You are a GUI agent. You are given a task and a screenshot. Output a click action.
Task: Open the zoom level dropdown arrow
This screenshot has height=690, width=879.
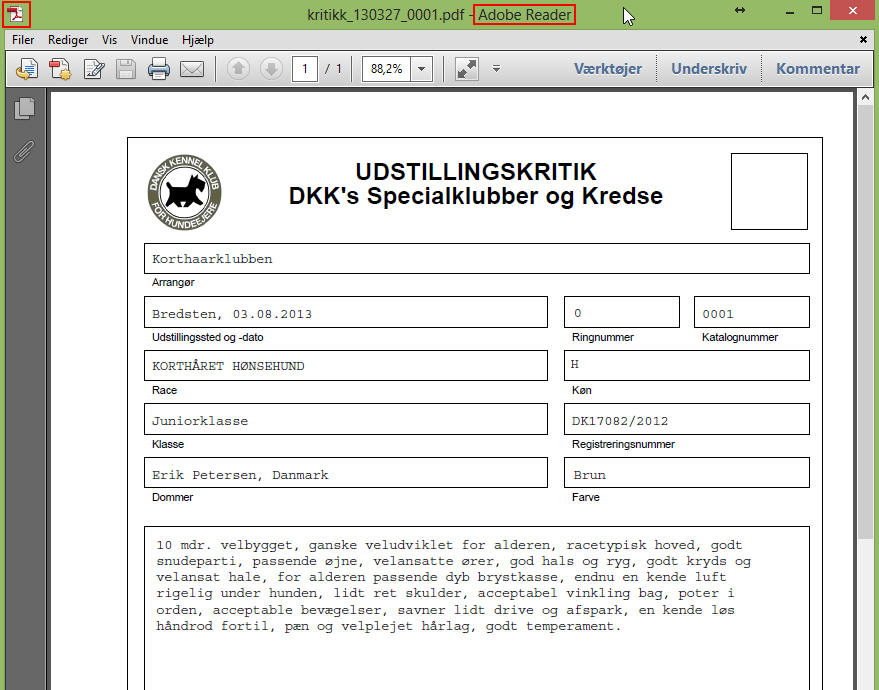422,69
